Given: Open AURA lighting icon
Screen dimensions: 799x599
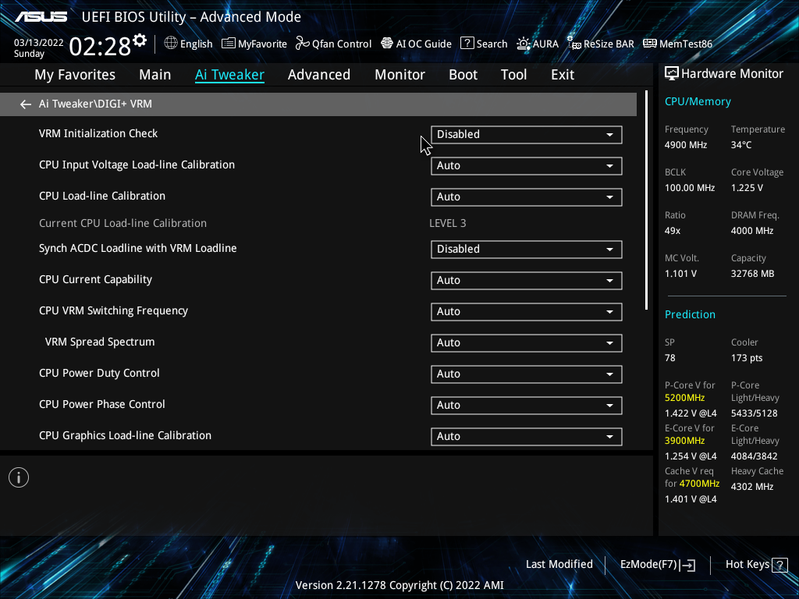Looking at the screenshot, I should (x=523, y=44).
